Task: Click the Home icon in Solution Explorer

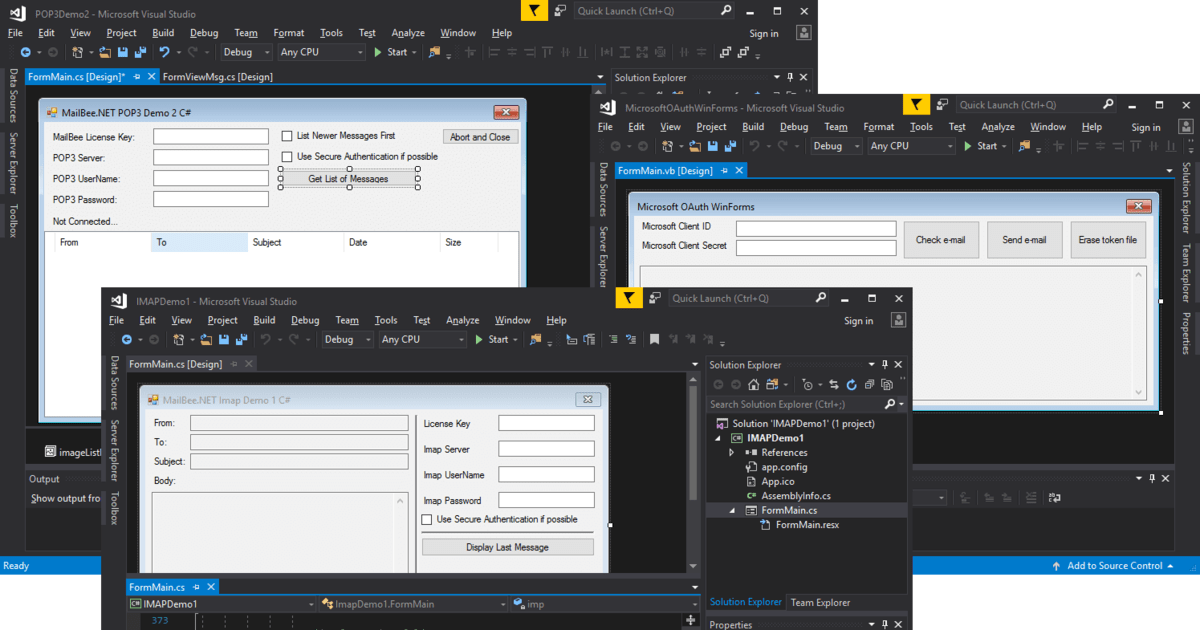Action: click(753, 384)
